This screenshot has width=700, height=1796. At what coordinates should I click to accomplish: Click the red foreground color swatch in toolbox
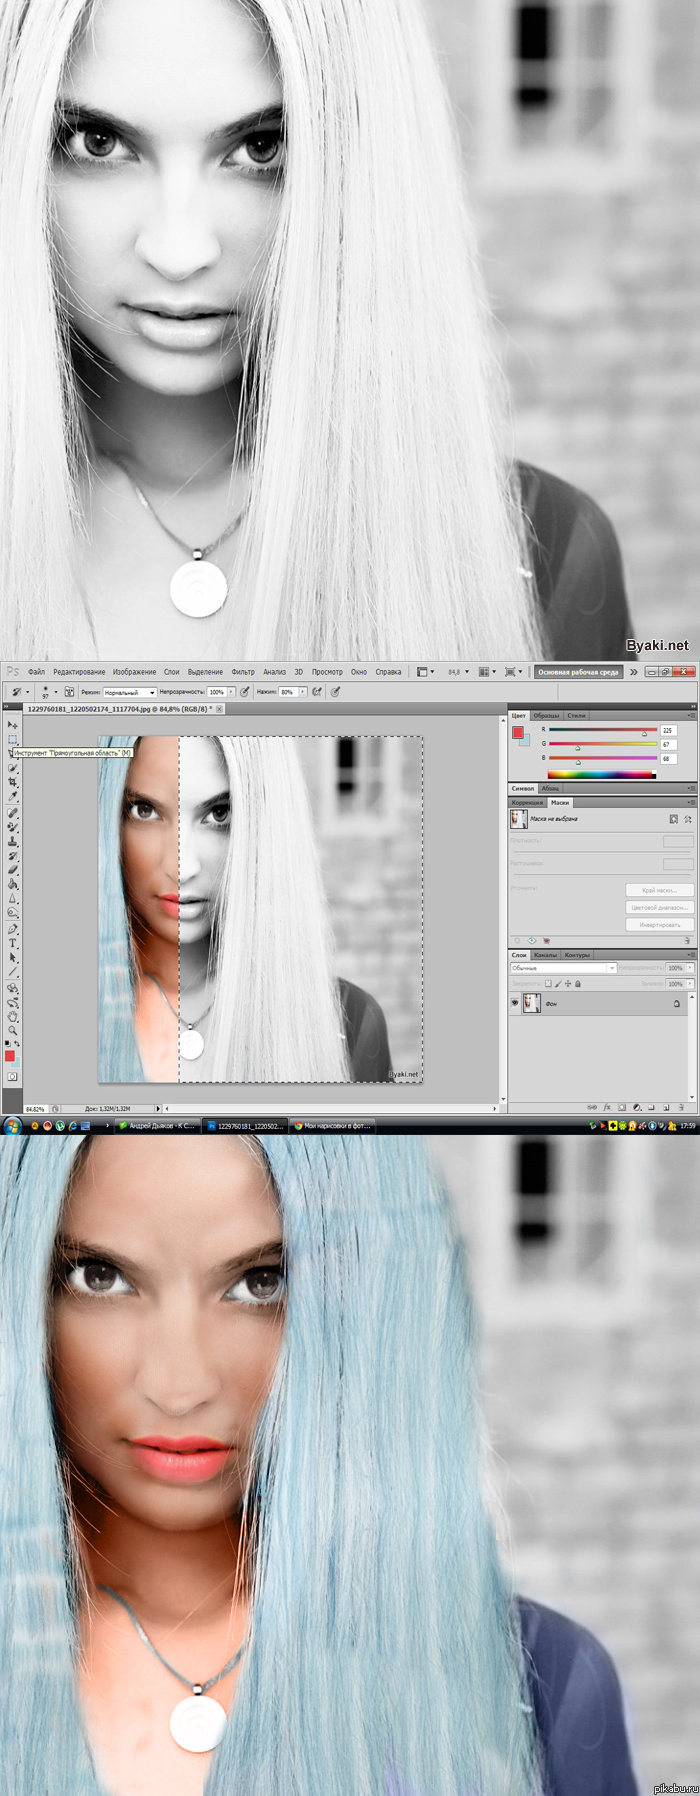click(9, 1055)
